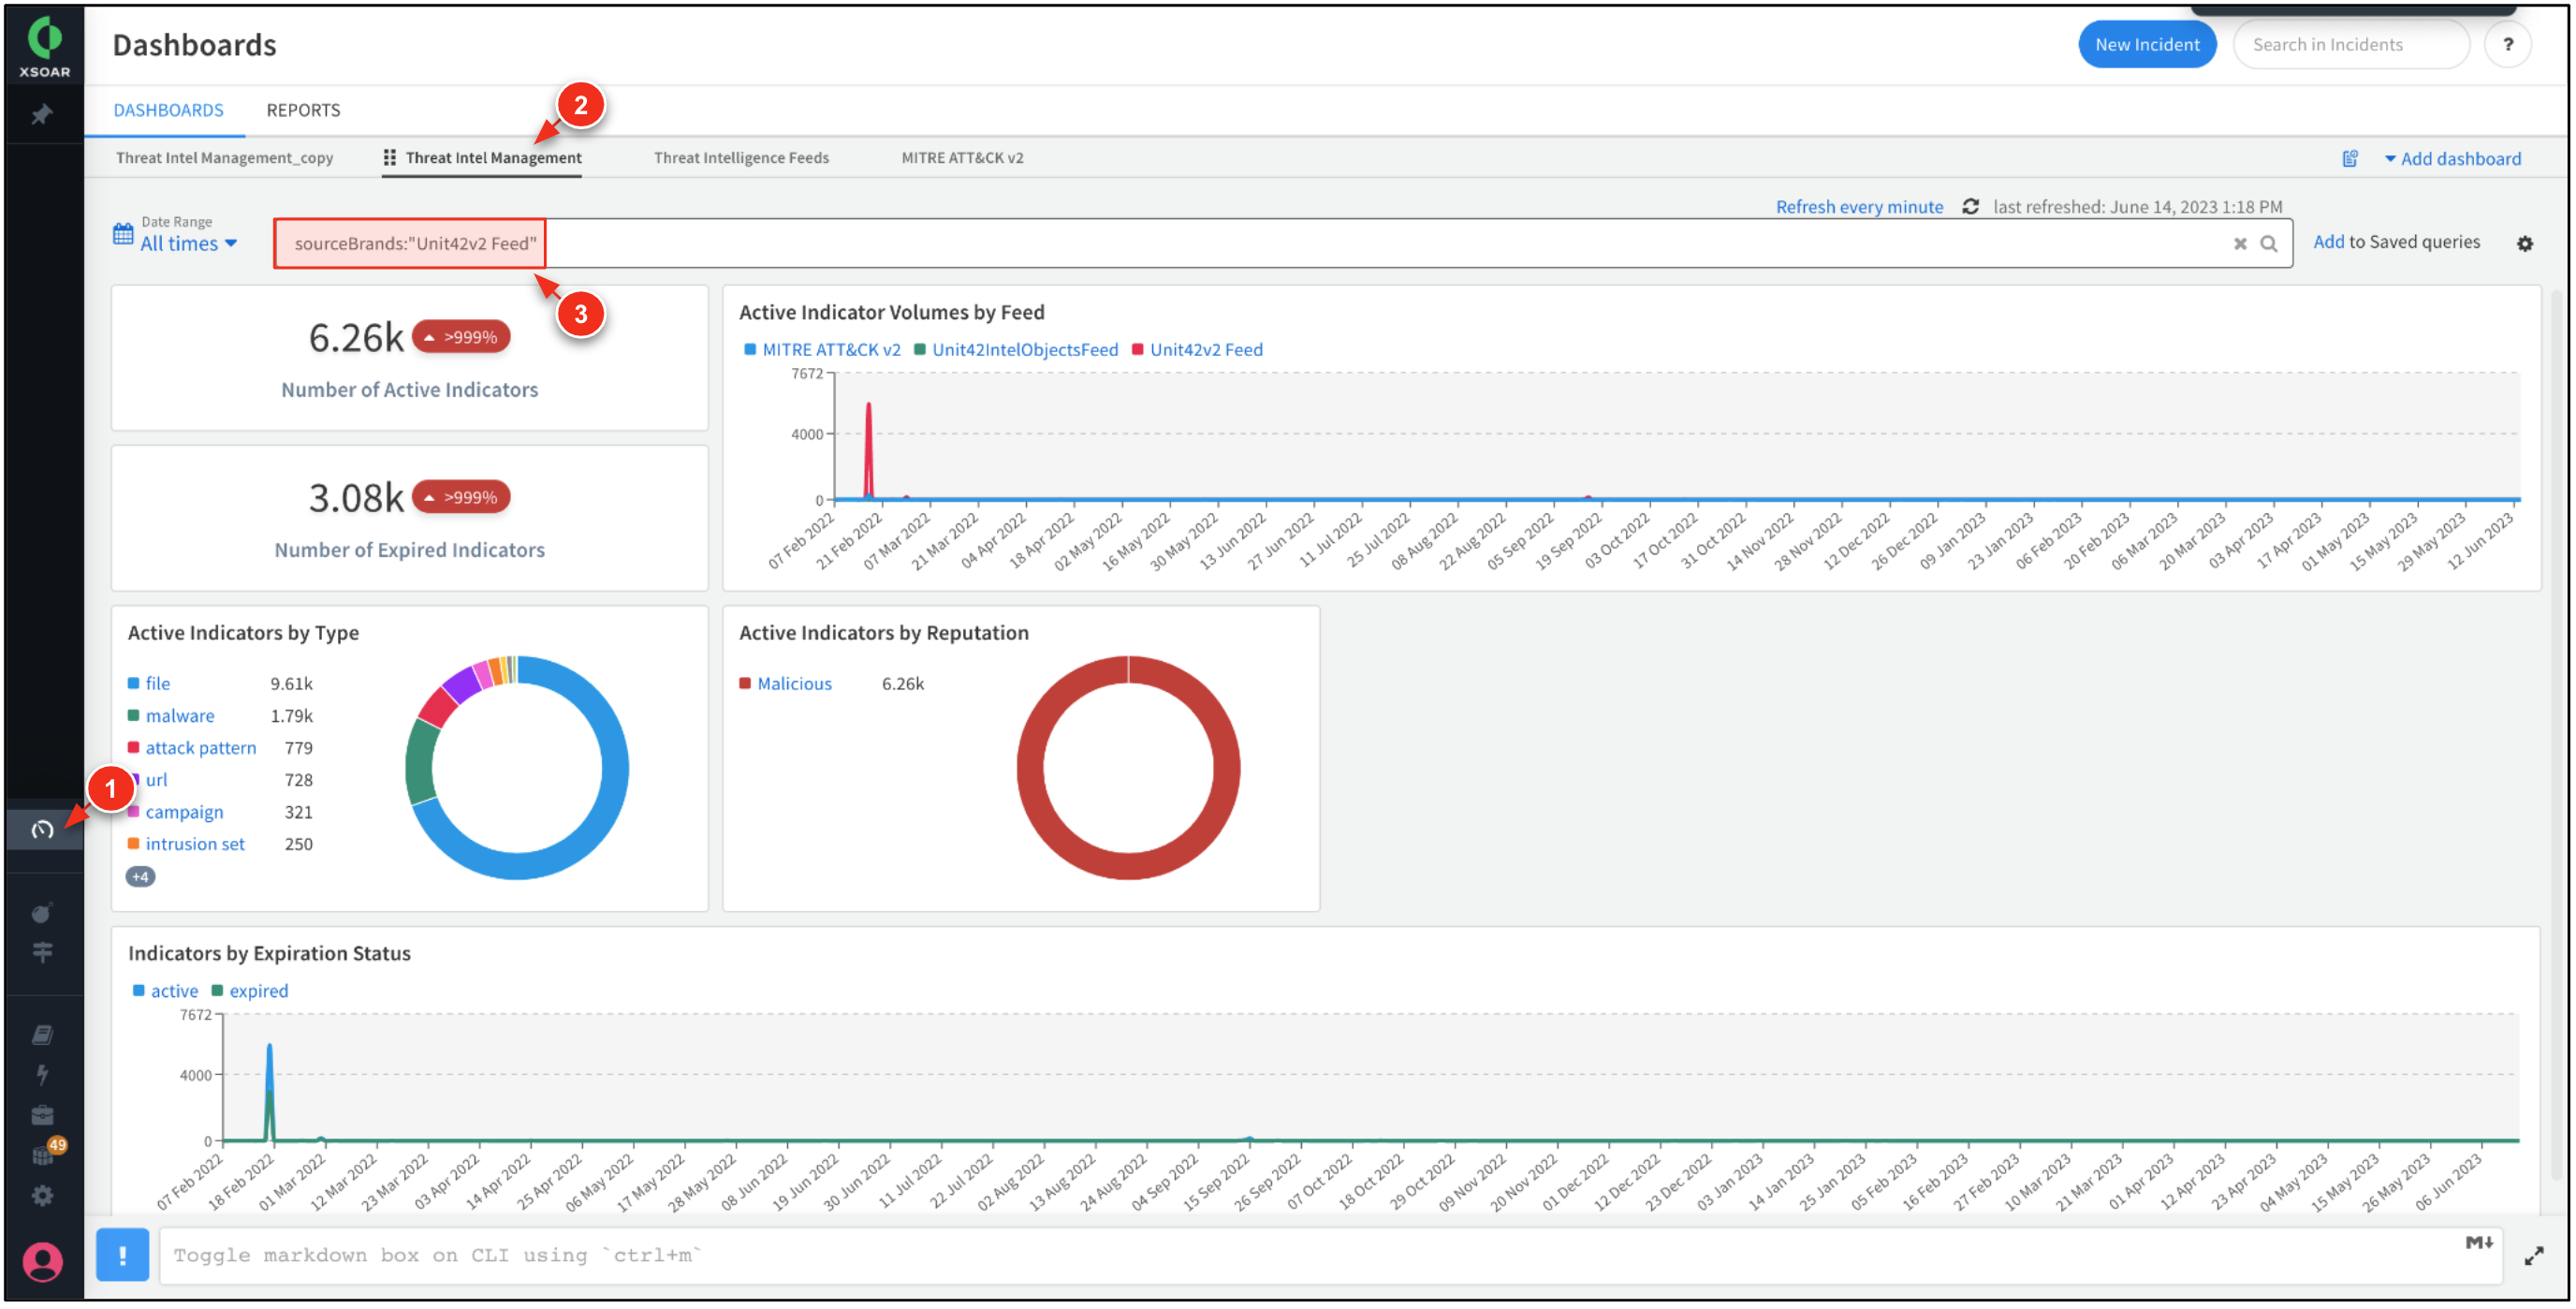Click the help question mark button
Image resolution: width=2576 pixels, height=1309 pixels.
(x=2507, y=44)
